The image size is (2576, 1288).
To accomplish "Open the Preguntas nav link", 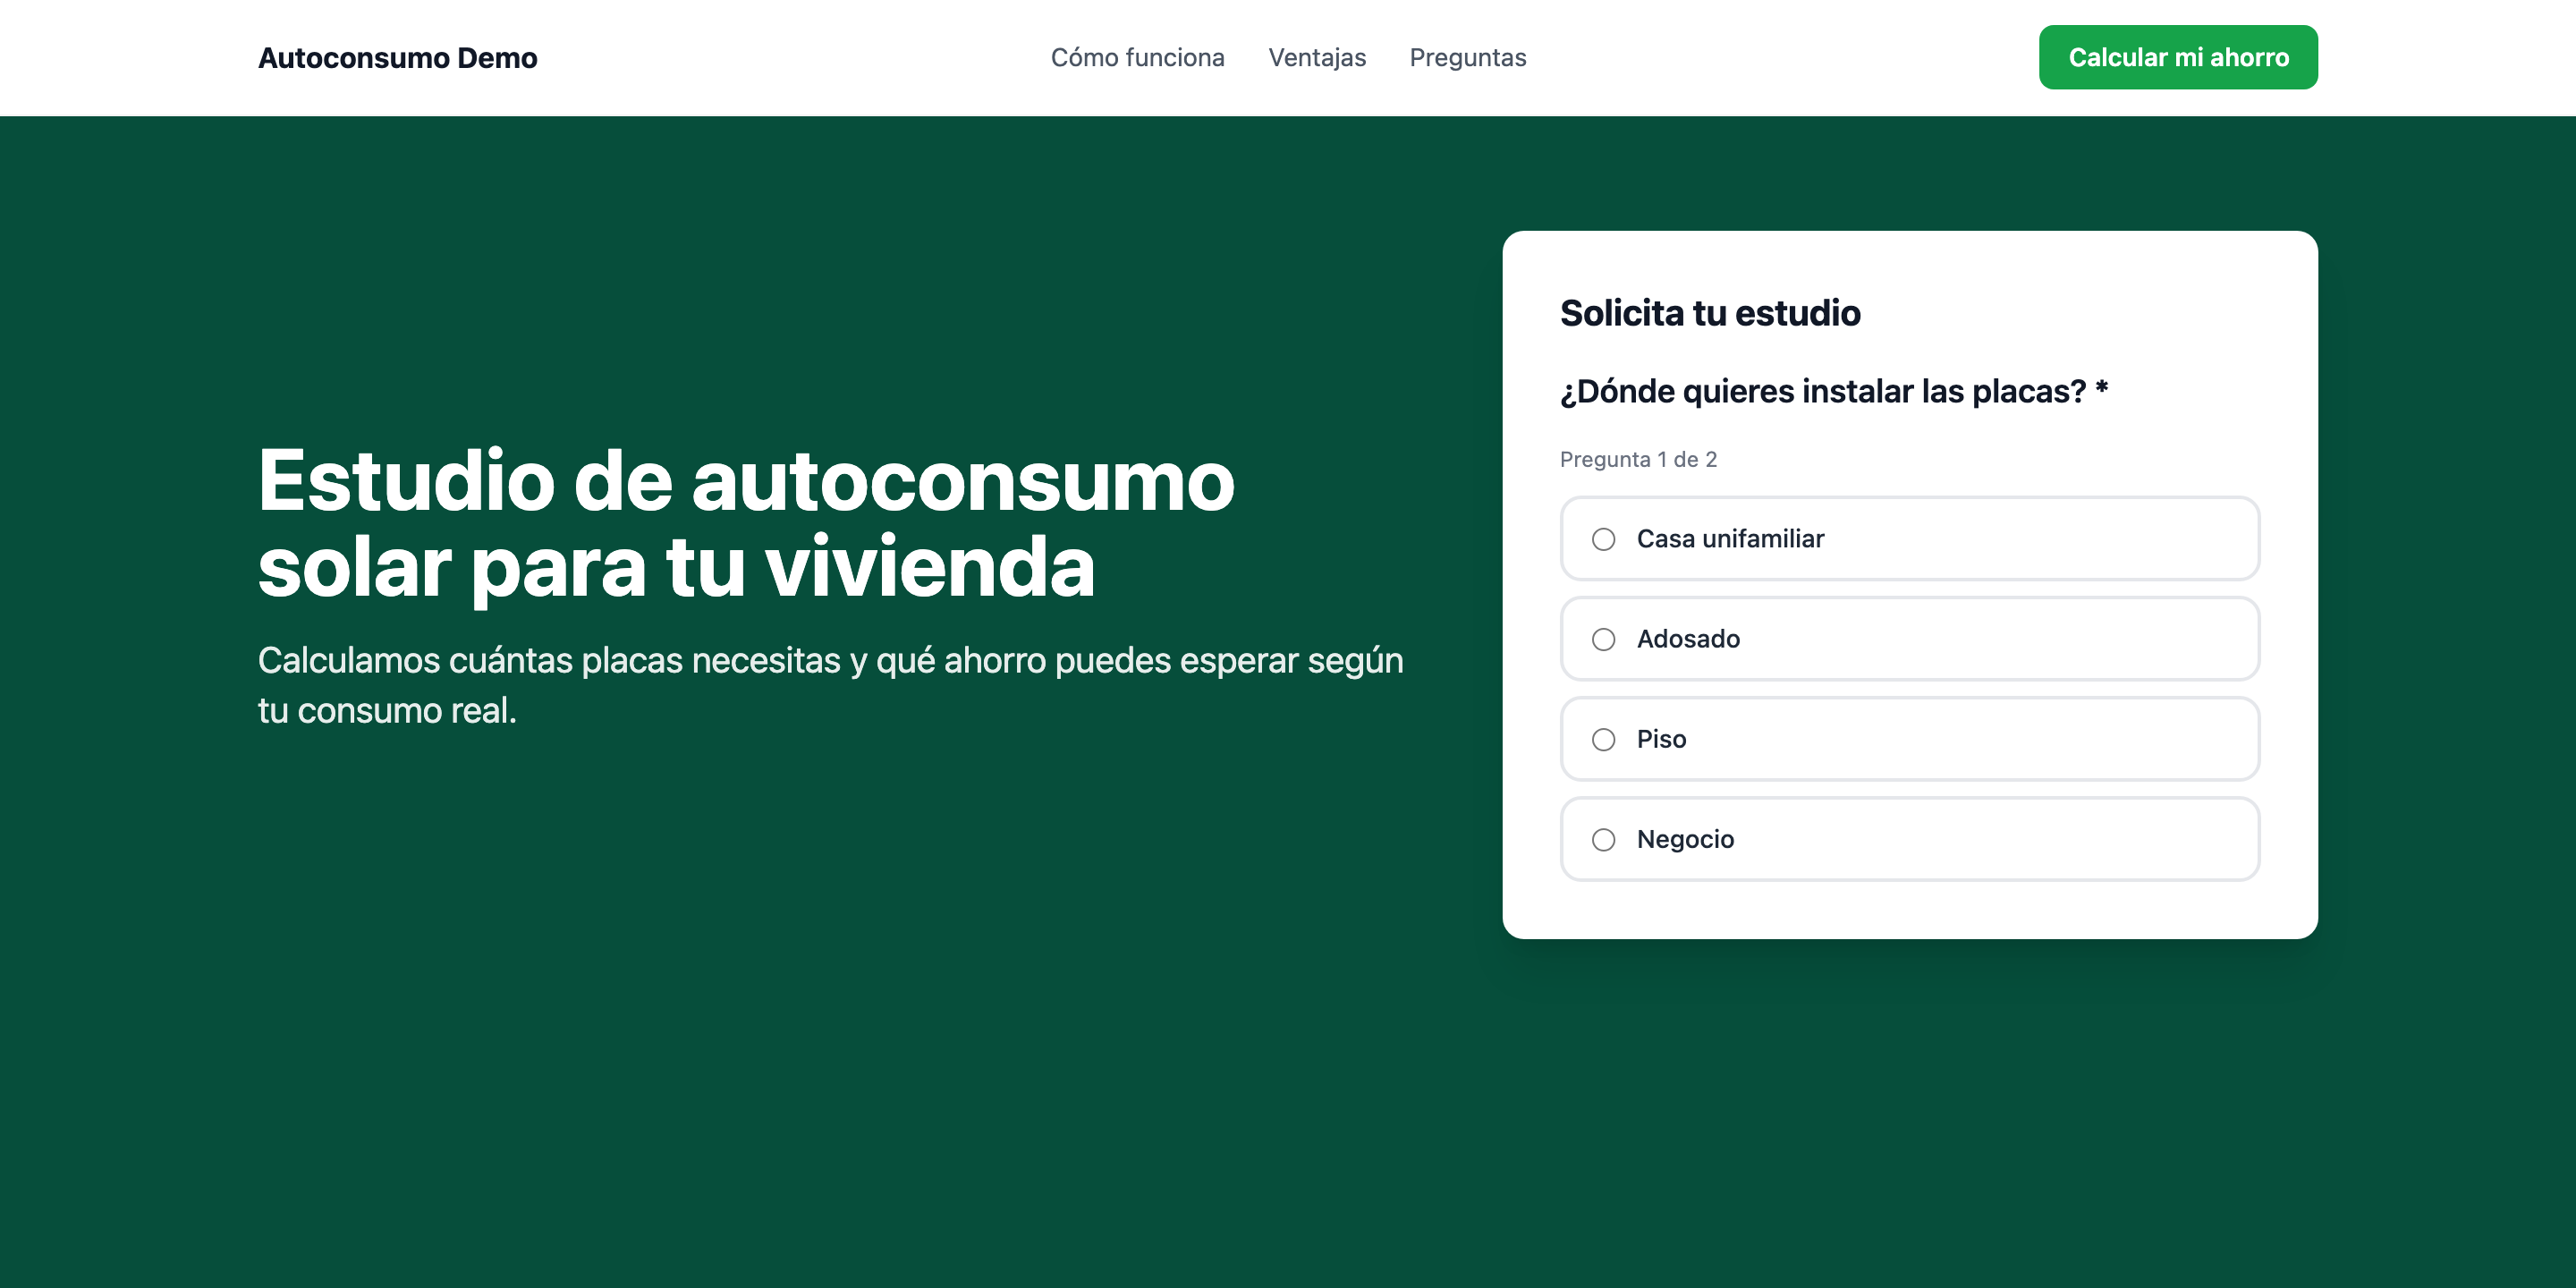I will (1467, 57).
